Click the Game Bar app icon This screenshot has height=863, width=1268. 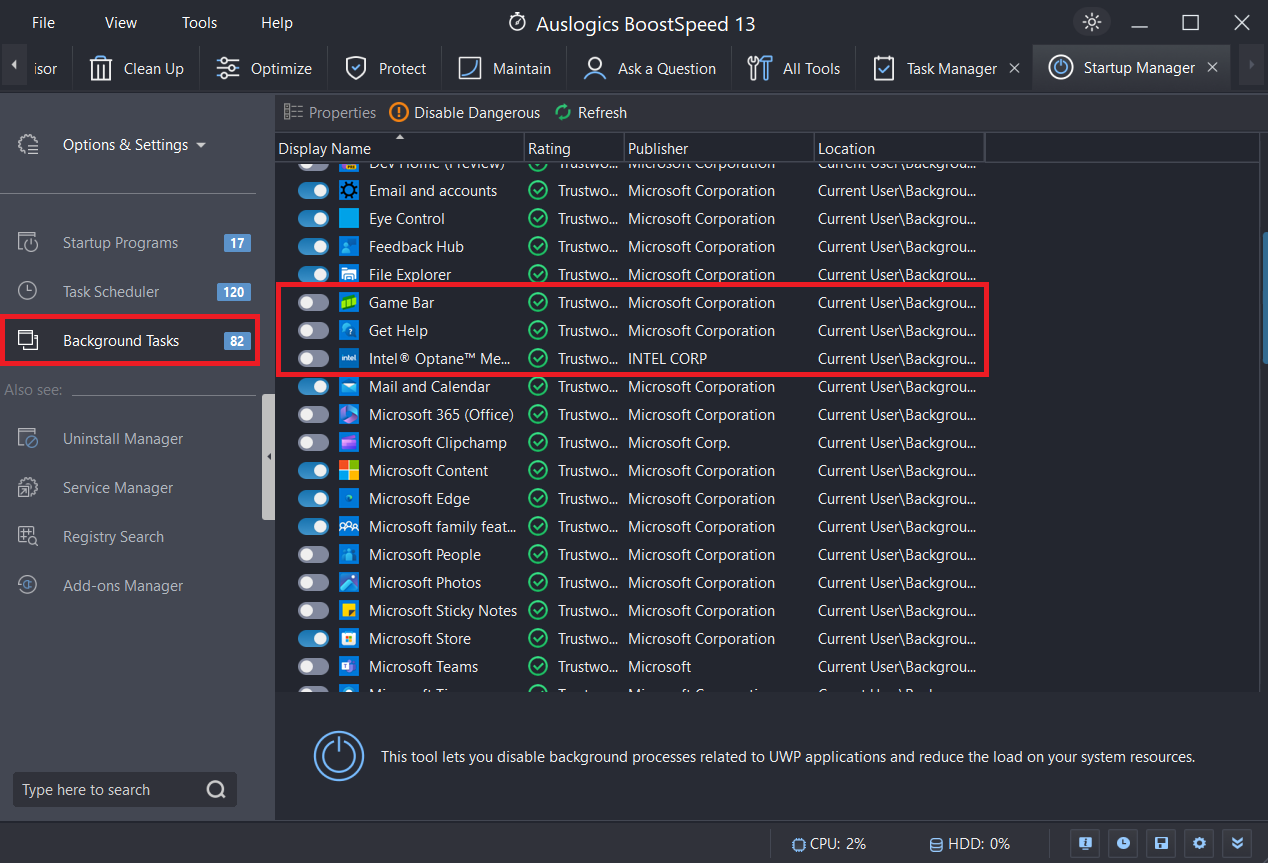349,303
